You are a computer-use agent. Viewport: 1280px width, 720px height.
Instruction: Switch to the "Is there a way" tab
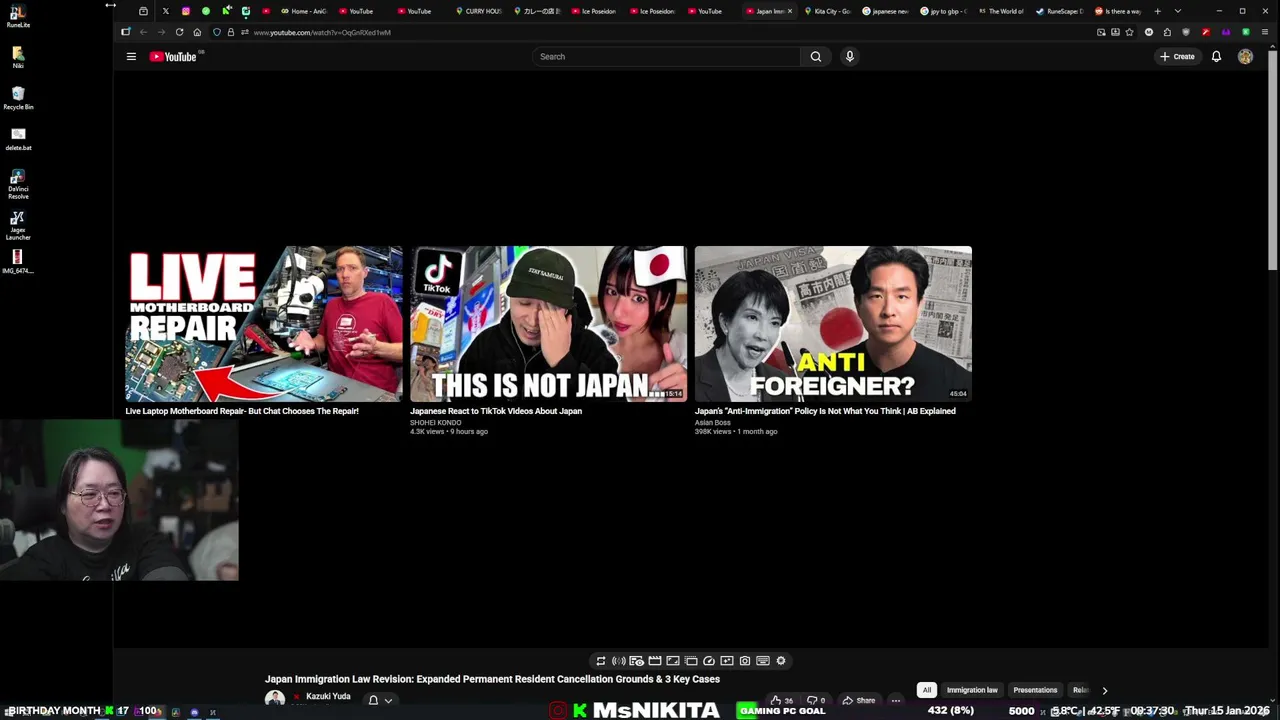1118,11
